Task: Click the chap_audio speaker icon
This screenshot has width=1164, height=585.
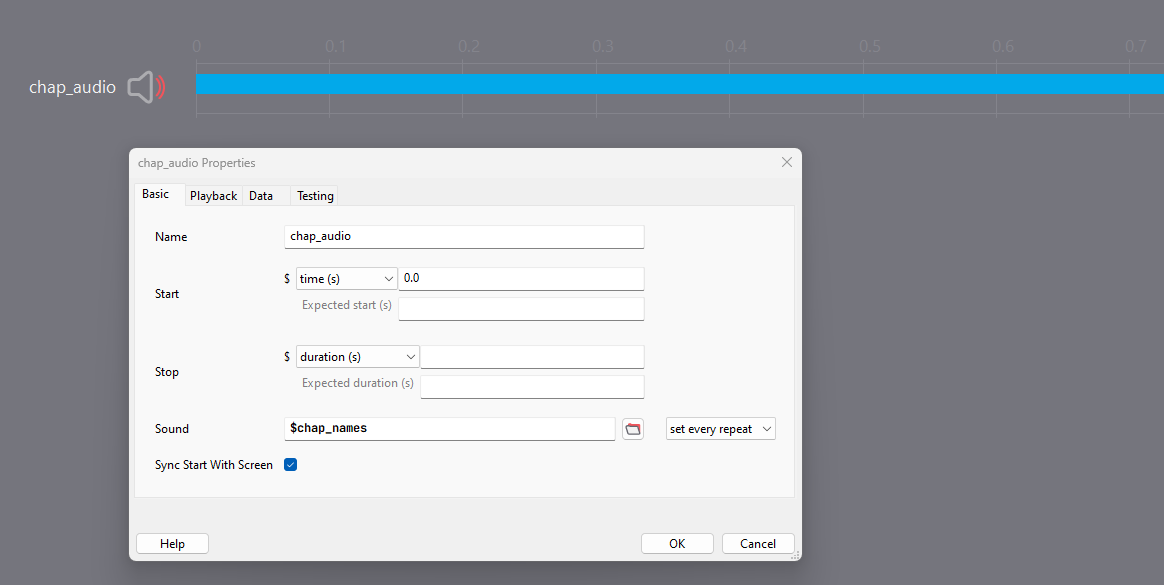Action: (x=146, y=88)
